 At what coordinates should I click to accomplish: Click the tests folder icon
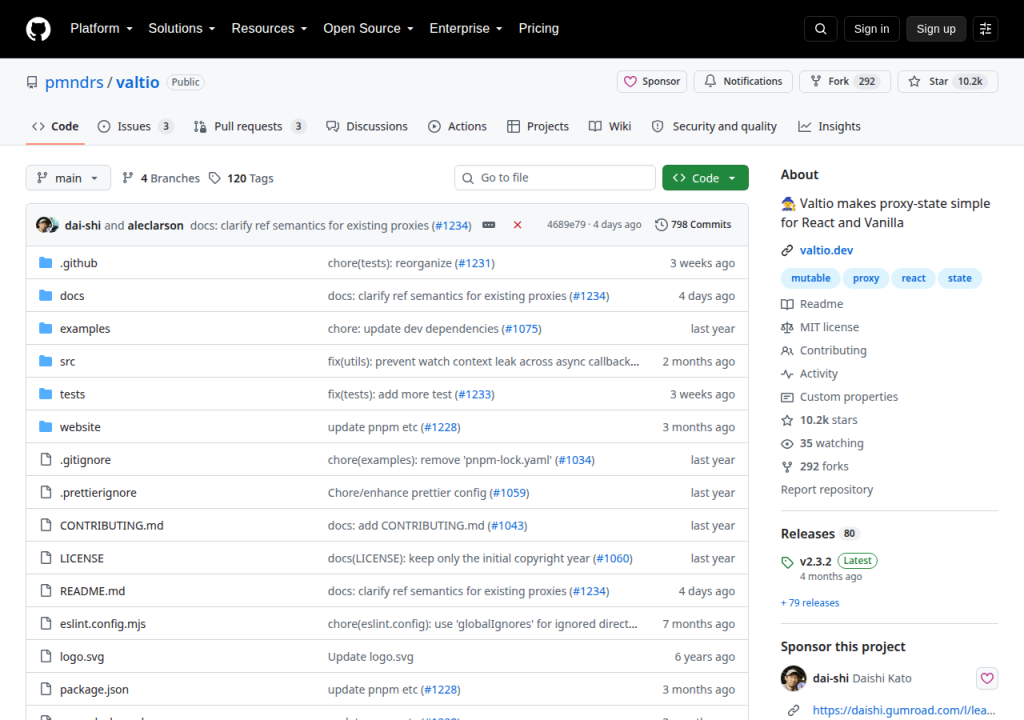[45, 394]
